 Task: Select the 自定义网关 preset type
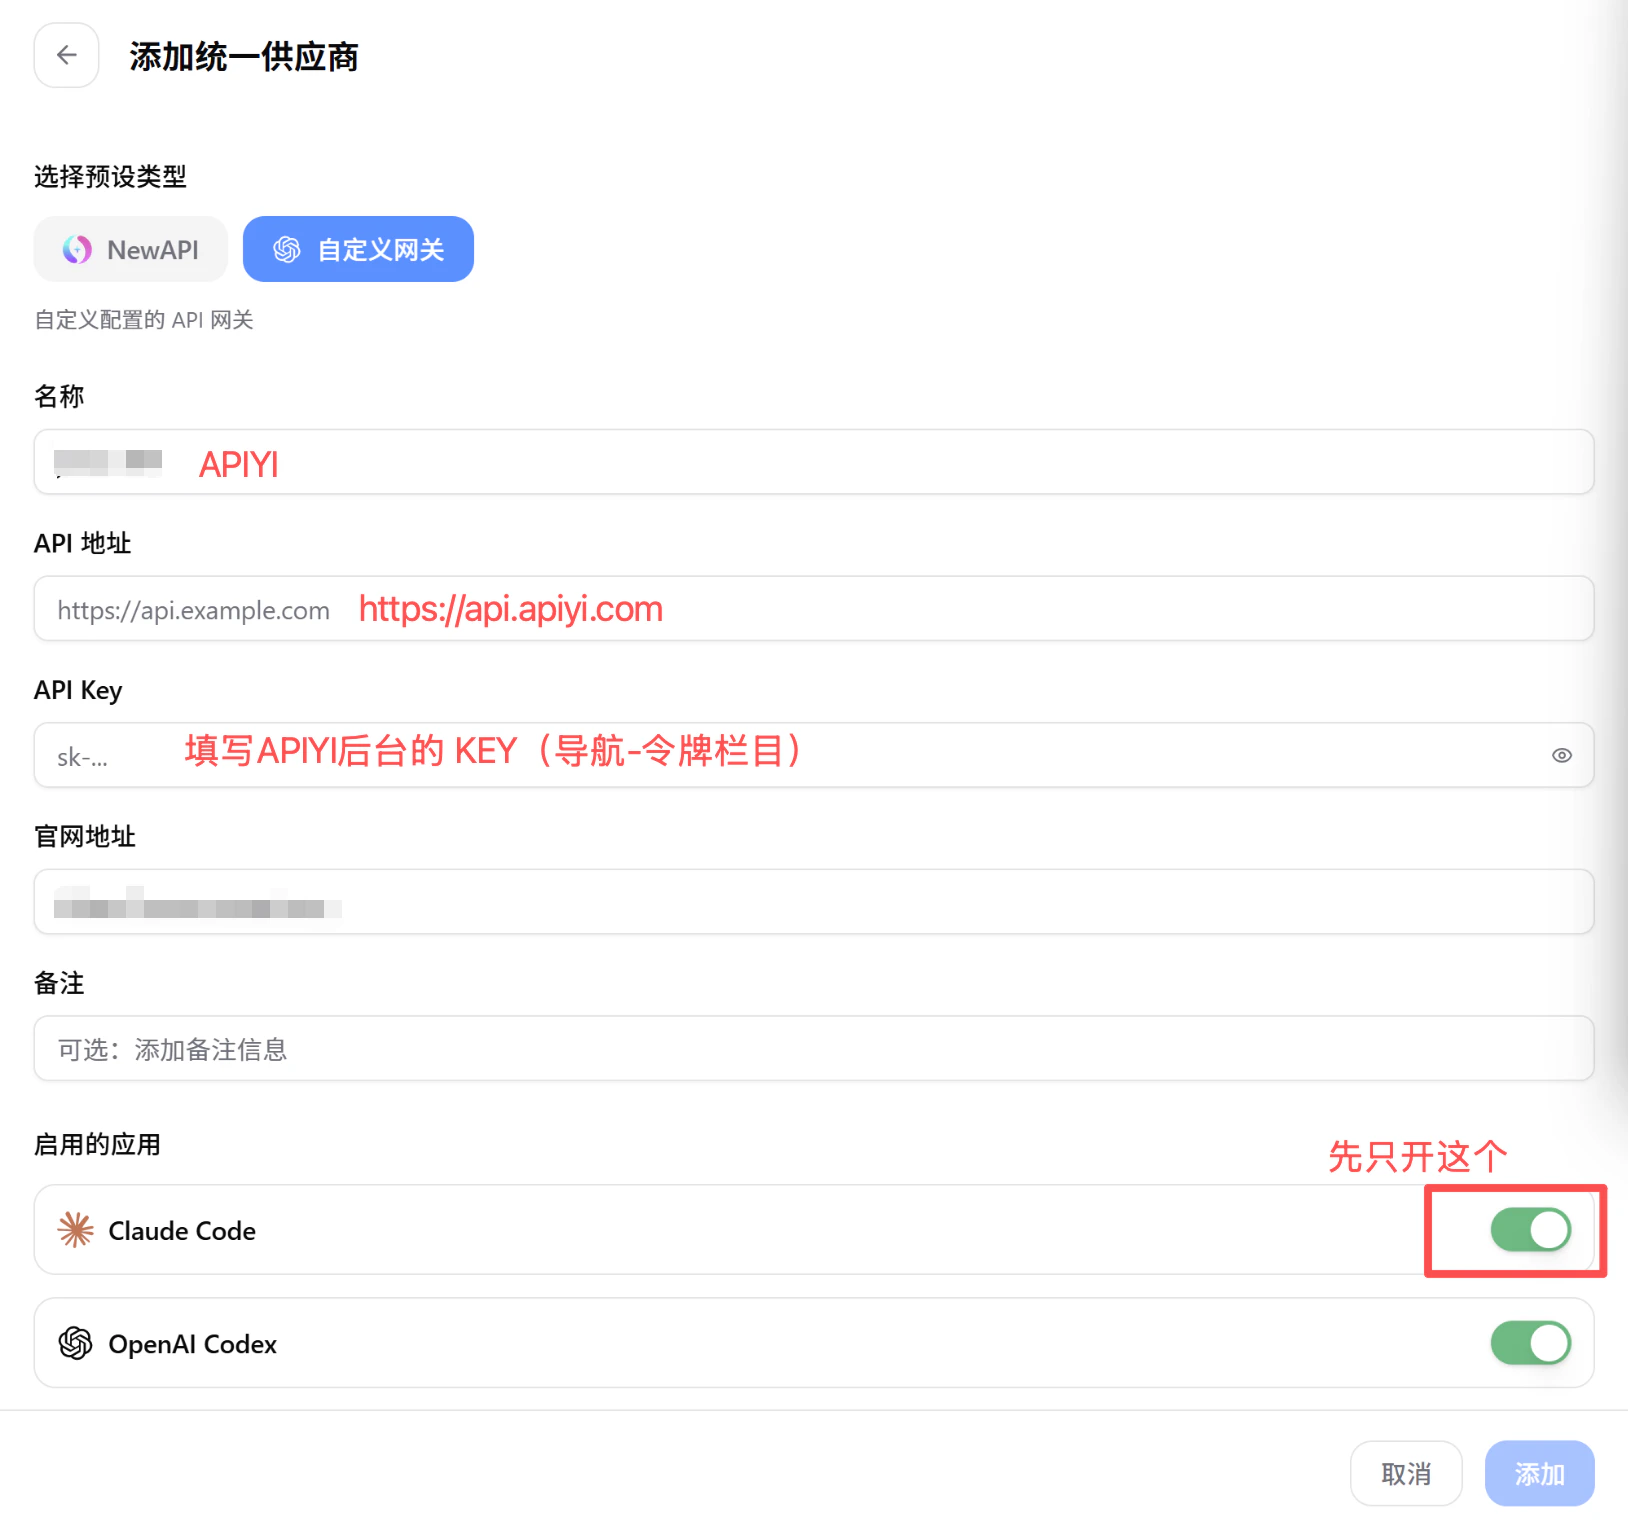click(x=358, y=249)
